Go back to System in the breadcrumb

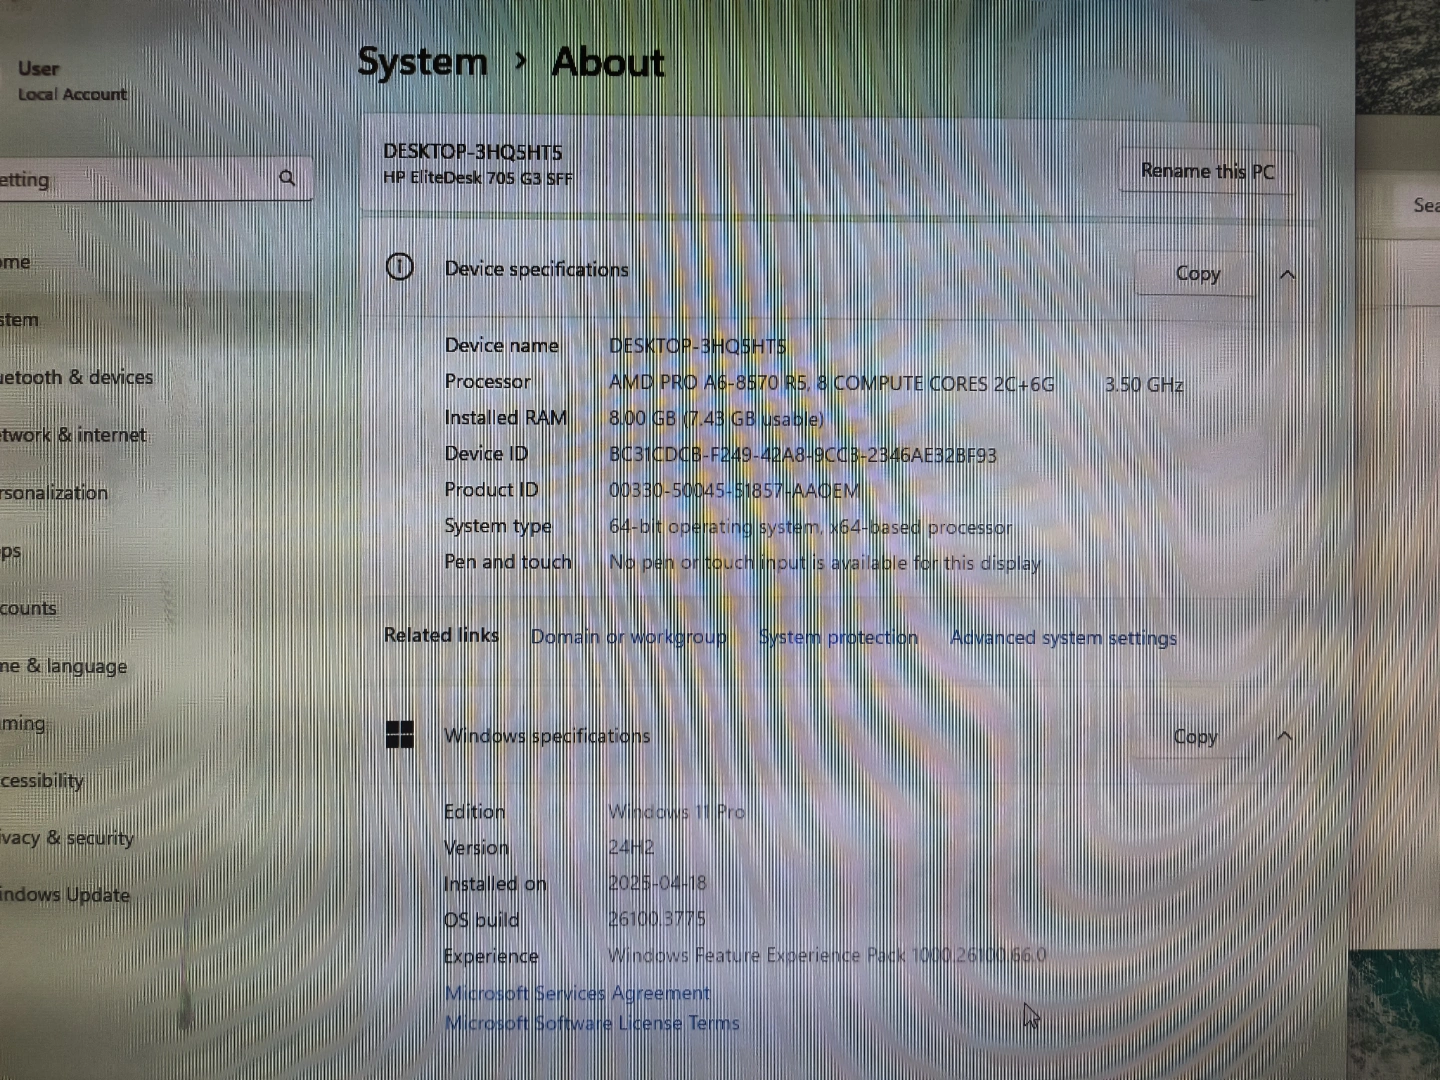422,62
